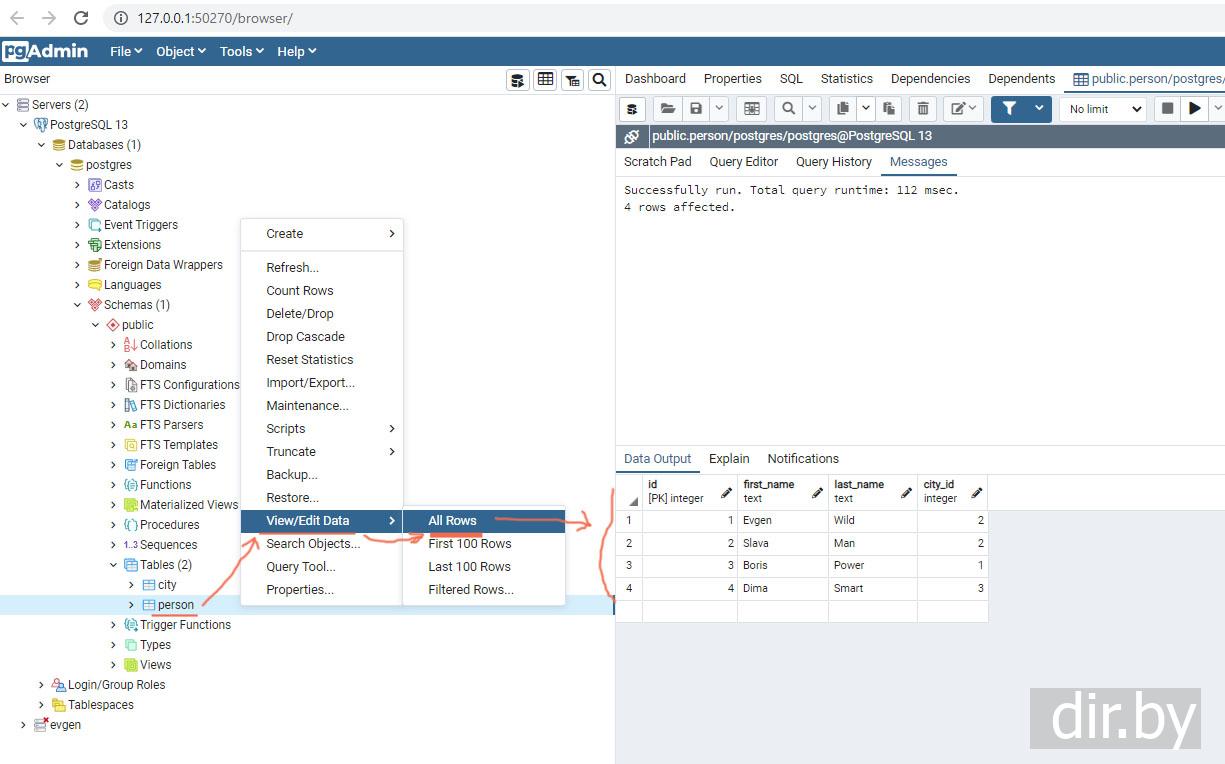1225x764 pixels.
Task: Open the Explain tab
Action: point(728,459)
